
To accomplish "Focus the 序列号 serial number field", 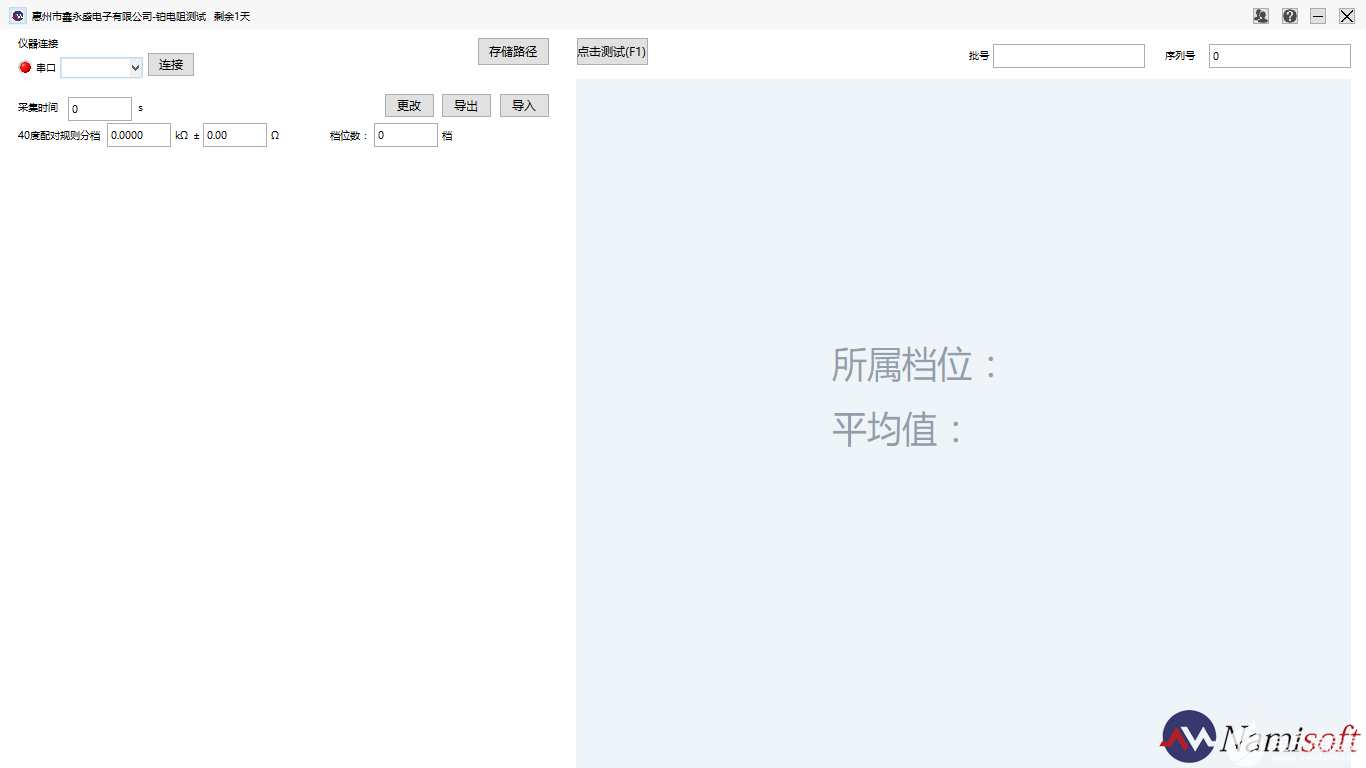I will coord(1279,56).
